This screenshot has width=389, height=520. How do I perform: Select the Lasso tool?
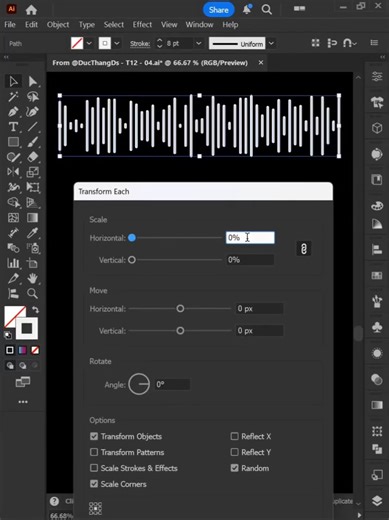pyautogui.click(x=32, y=97)
